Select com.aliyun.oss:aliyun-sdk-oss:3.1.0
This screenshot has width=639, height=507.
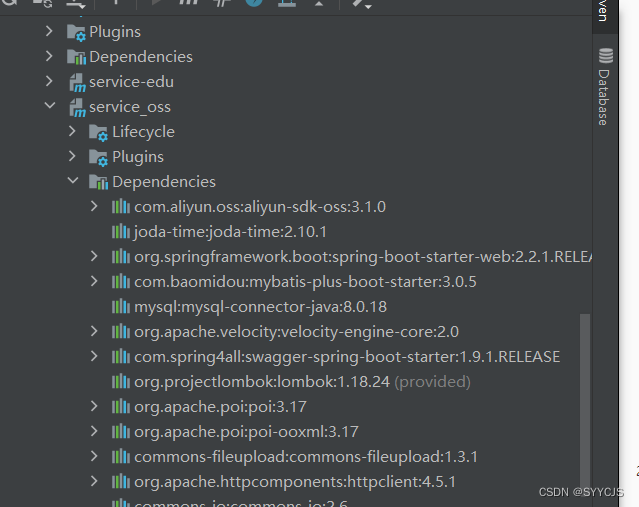260,207
